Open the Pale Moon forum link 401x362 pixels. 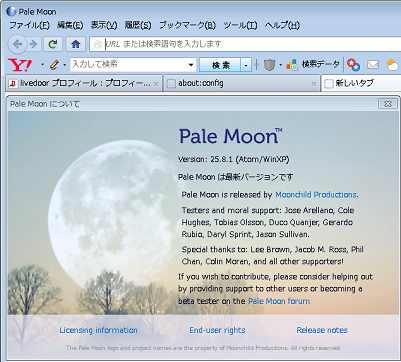pos(279,301)
